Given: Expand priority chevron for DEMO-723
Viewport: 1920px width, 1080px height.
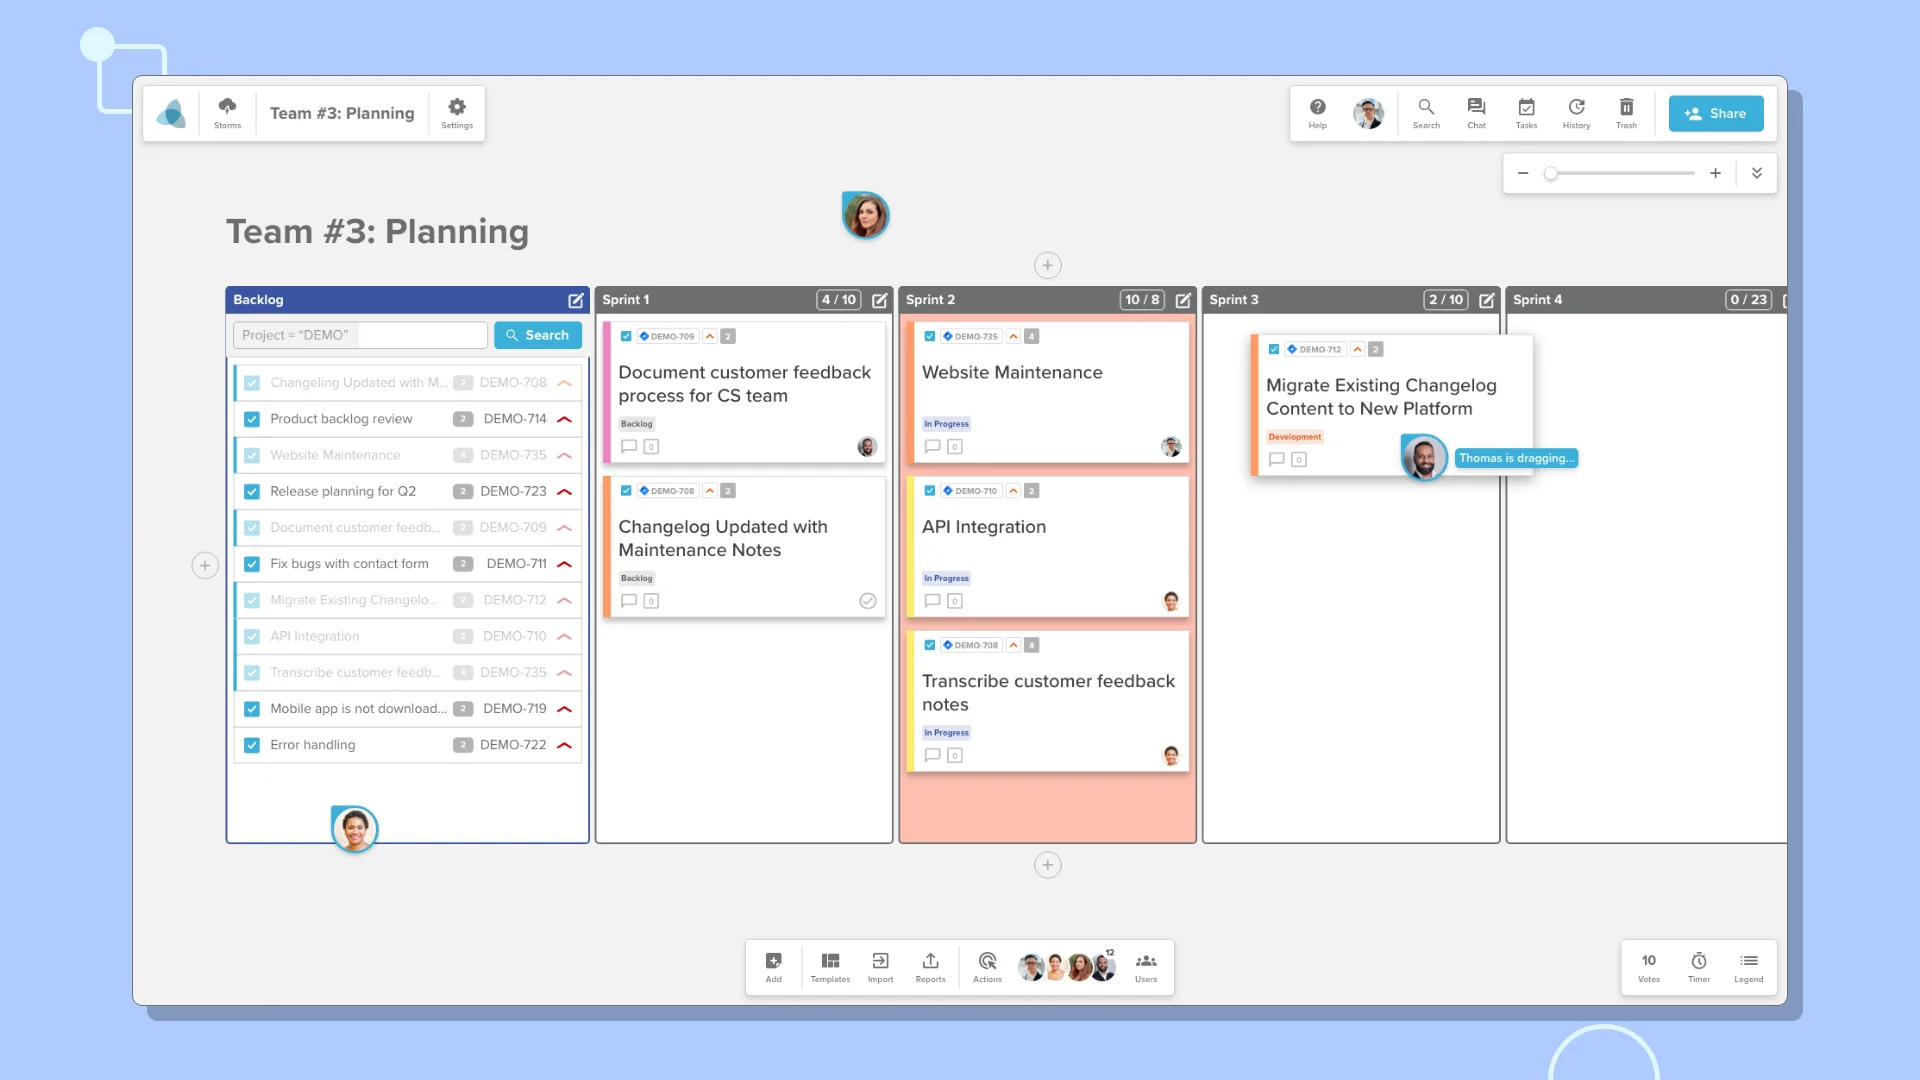Looking at the screenshot, I should click(564, 492).
